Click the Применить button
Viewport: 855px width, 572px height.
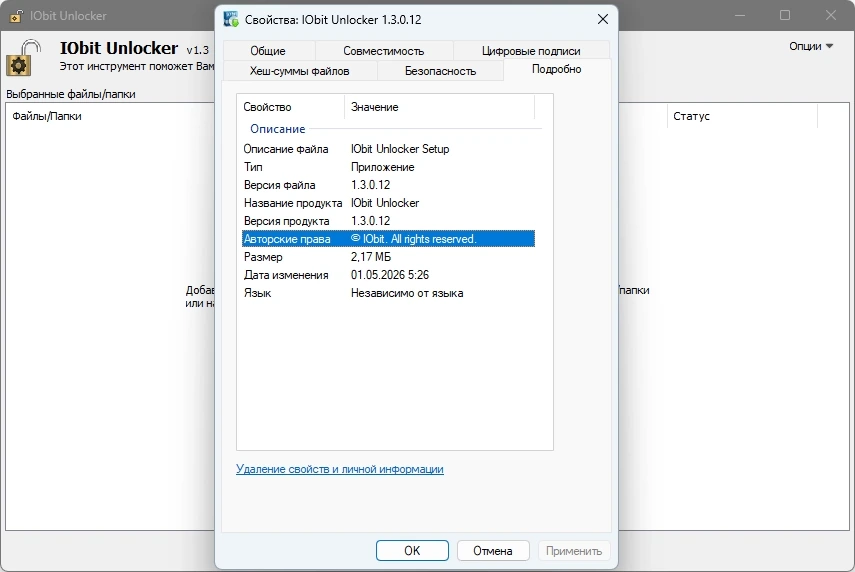point(574,551)
